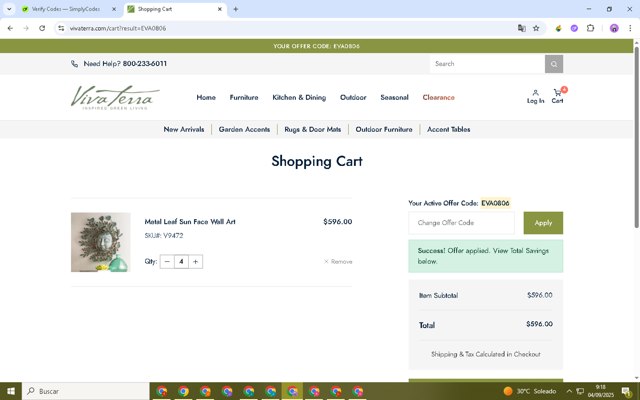Screen dimensions: 640x400
Task: Open Metal Leaf Sun Face Wall Art link
Action: pos(190,222)
